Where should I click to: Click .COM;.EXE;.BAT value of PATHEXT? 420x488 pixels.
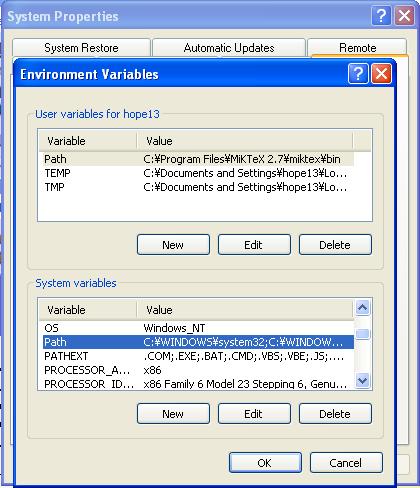(x=244, y=356)
